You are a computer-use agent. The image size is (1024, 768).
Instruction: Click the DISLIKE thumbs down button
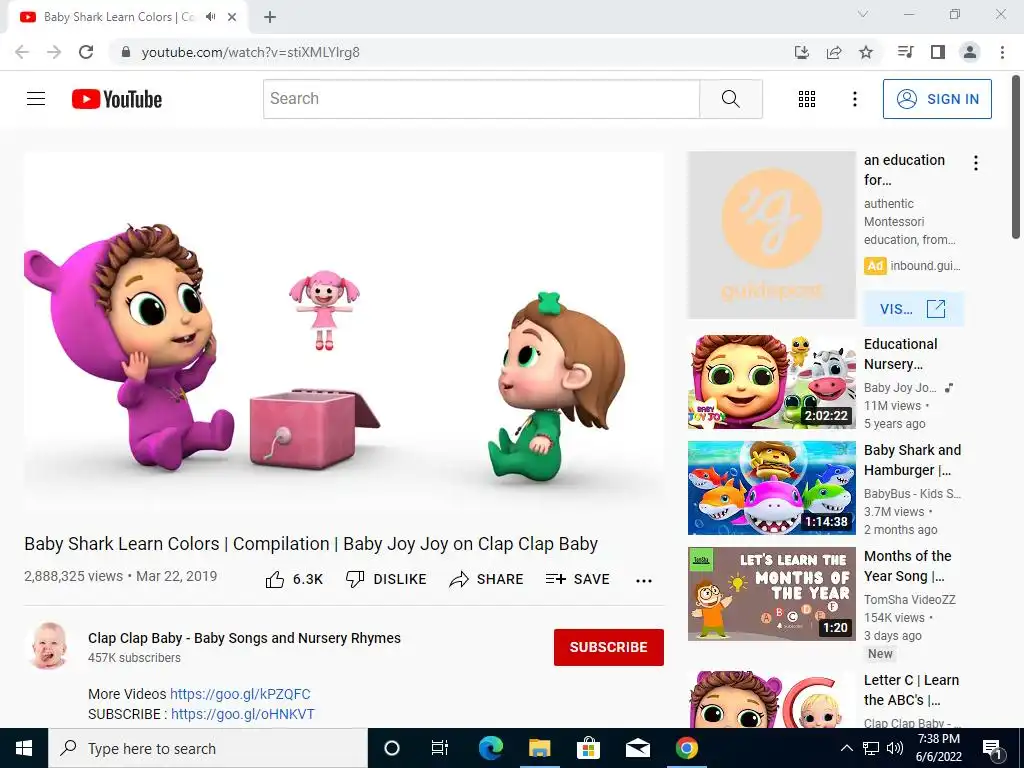(386, 579)
